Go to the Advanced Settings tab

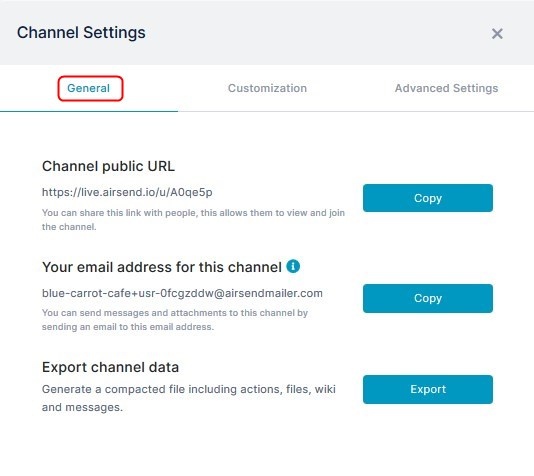[x=446, y=88]
